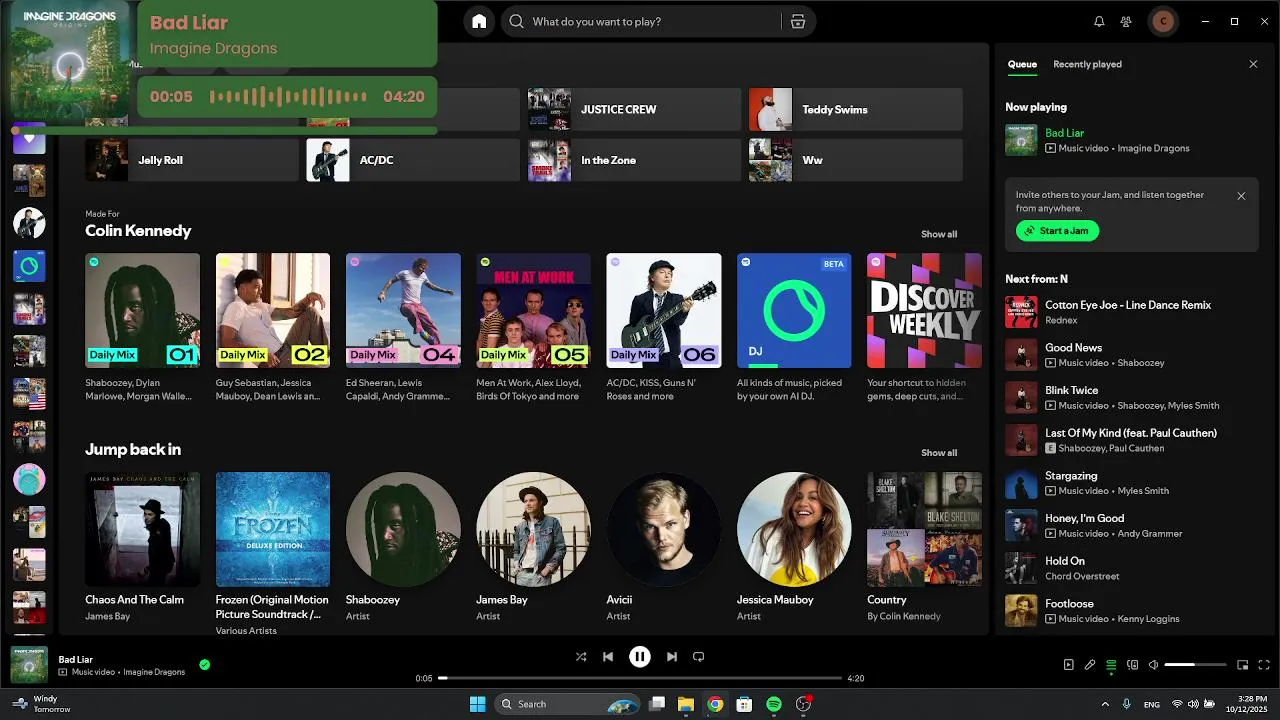Show lyrics with the microphone icon
The image size is (1280, 720).
[1090, 665]
